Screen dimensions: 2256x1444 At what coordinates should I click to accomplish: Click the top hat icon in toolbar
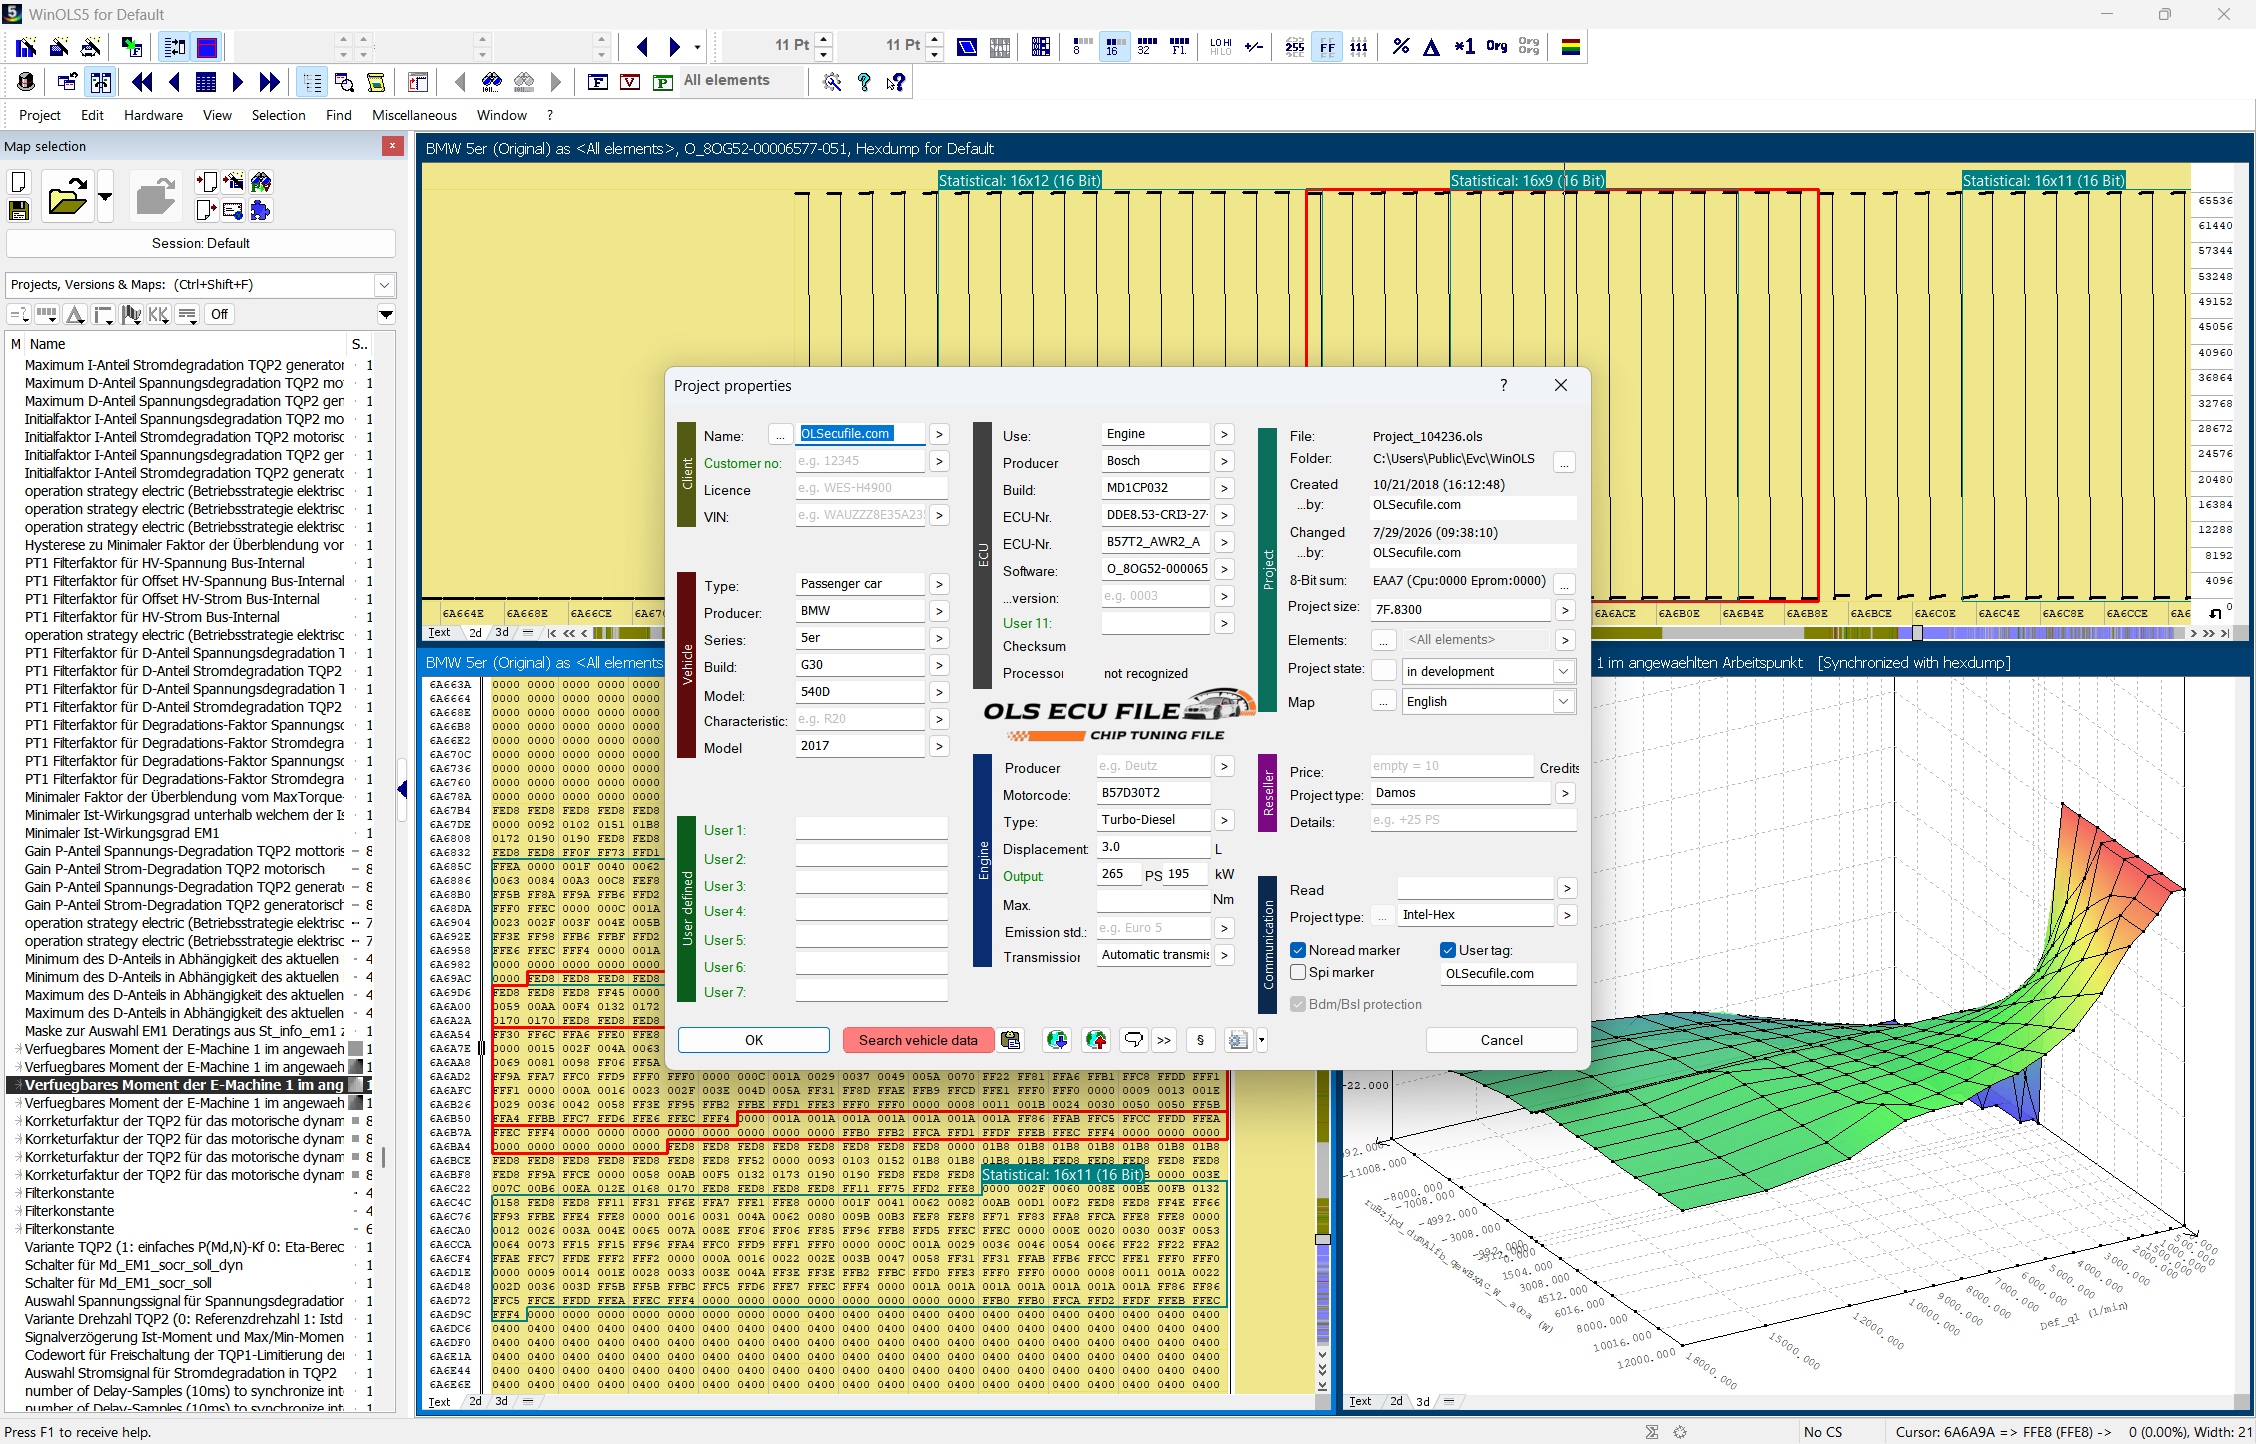pos(27,82)
